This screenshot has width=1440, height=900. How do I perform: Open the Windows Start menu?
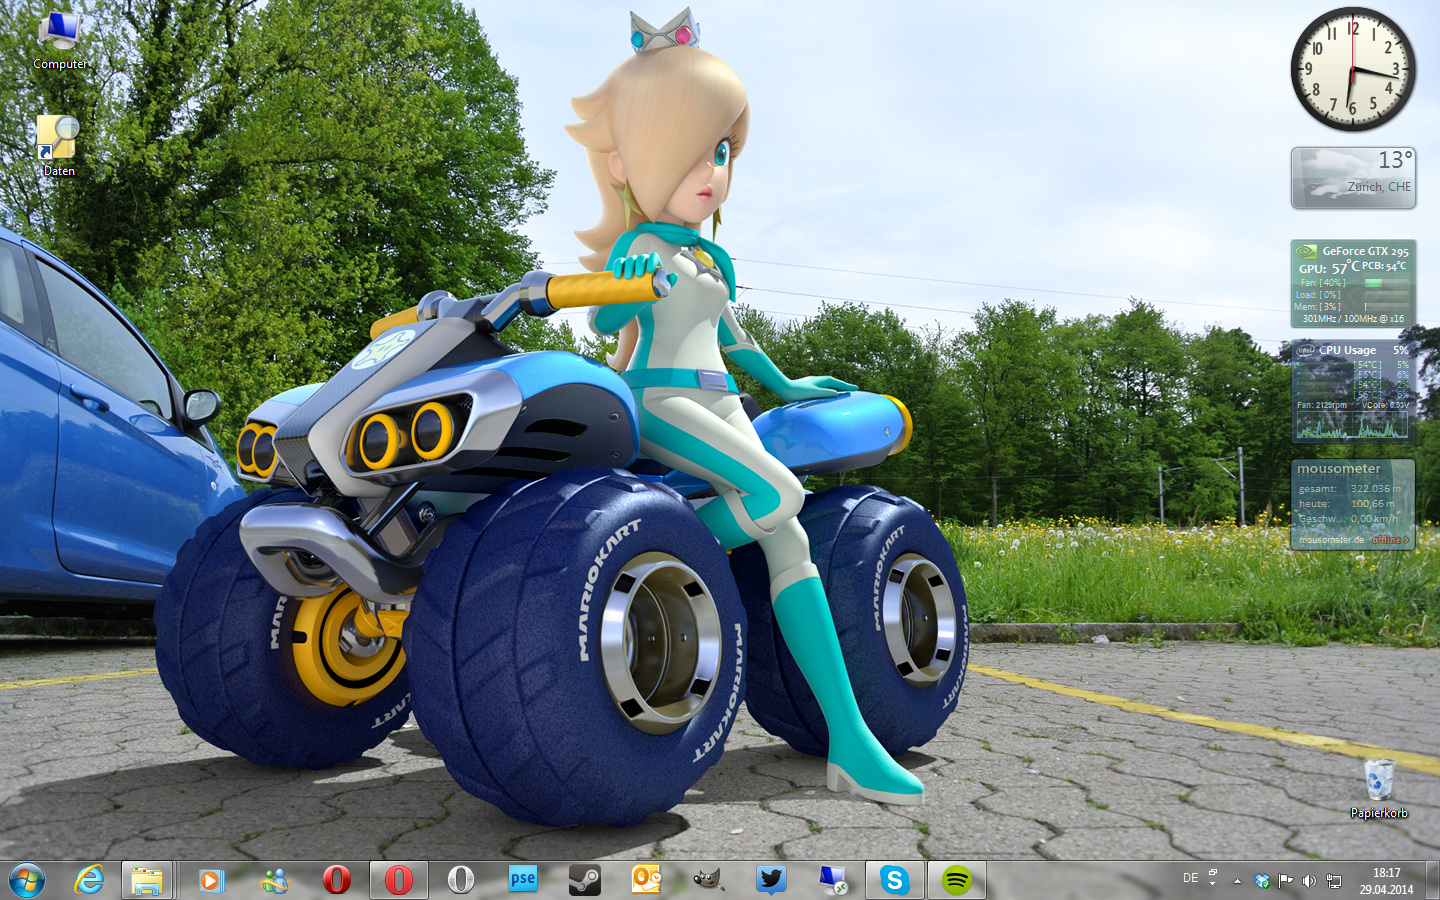coord(27,881)
